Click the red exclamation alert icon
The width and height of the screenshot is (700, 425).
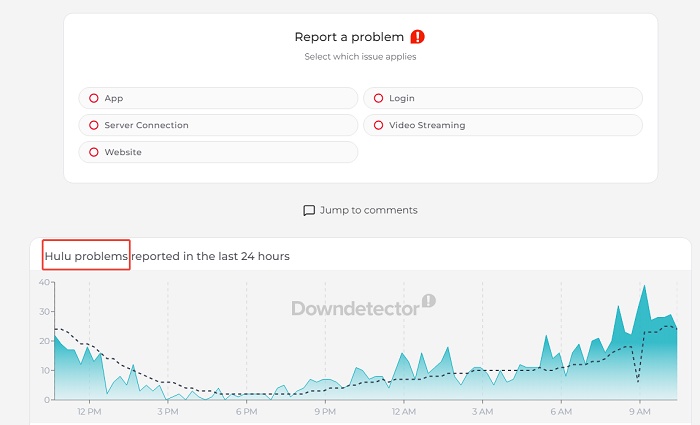(417, 37)
